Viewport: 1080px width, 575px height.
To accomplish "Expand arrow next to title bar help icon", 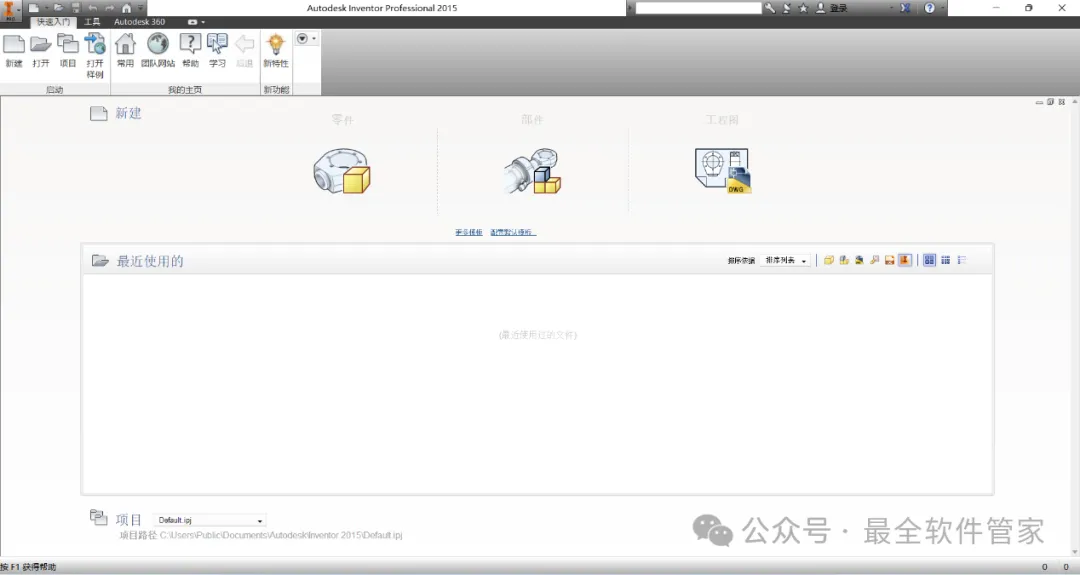I will tap(943, 8).
